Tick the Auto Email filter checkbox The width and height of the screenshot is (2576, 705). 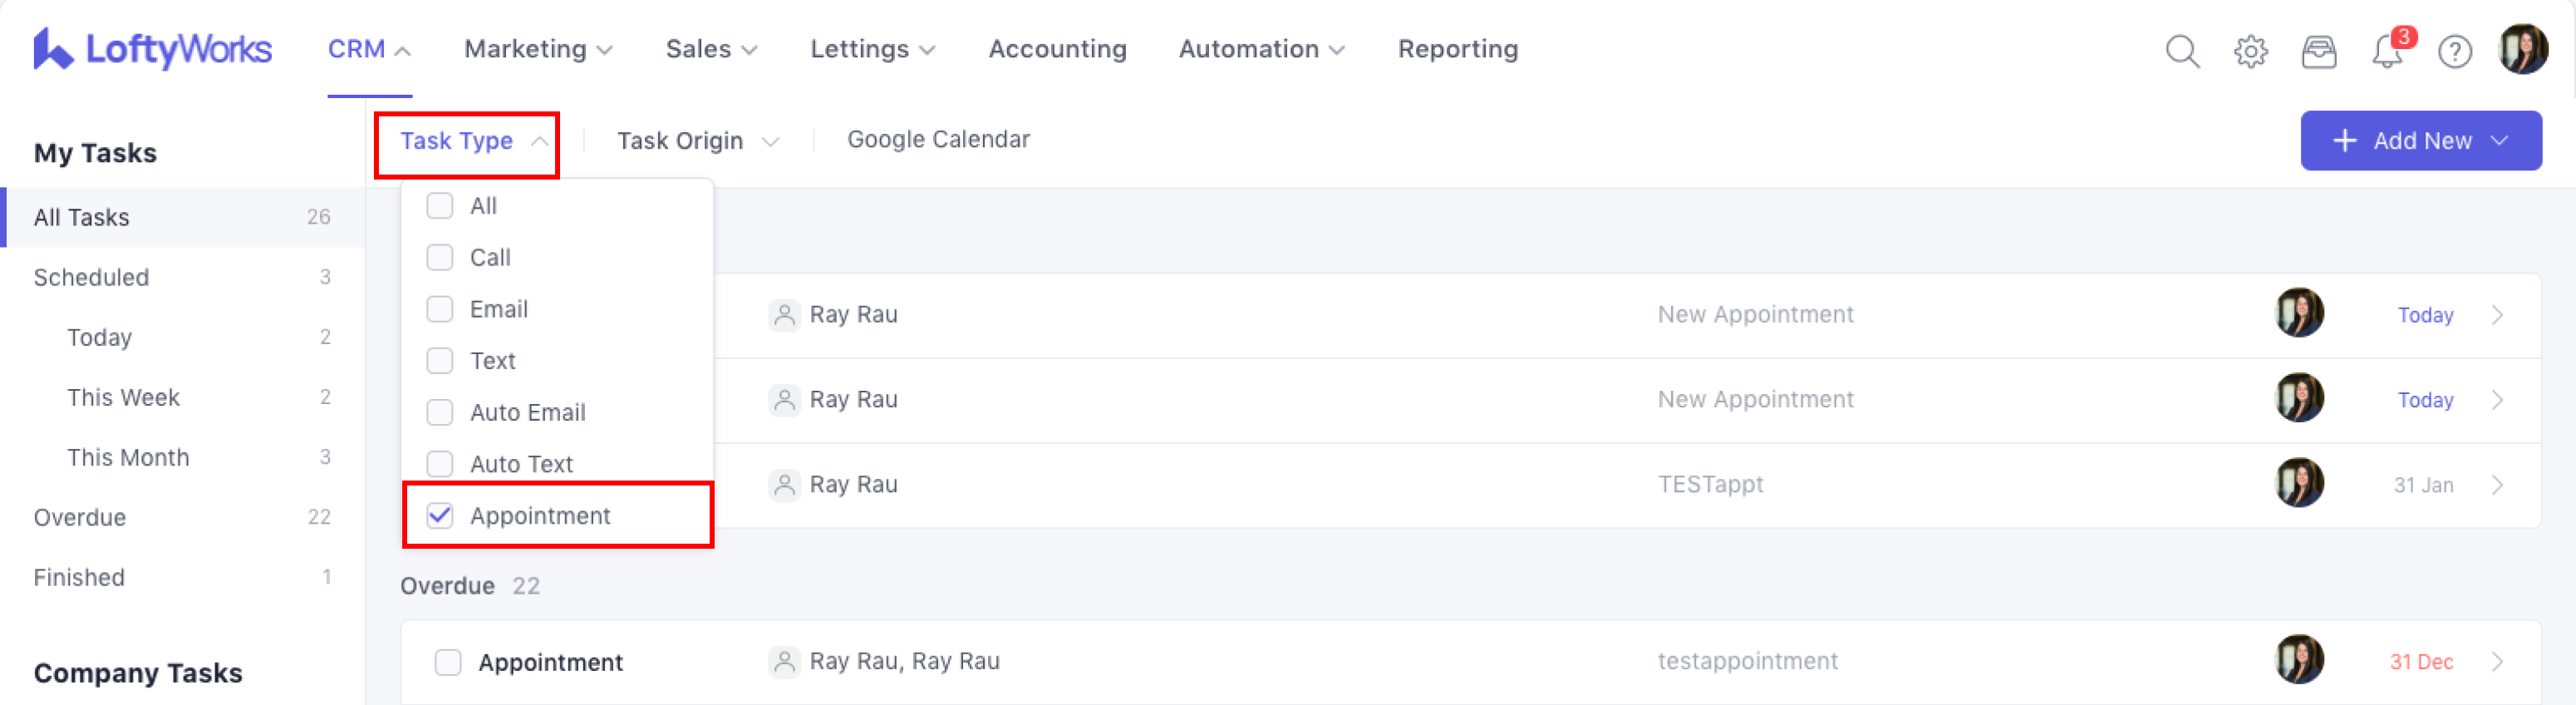click(440, 412)
